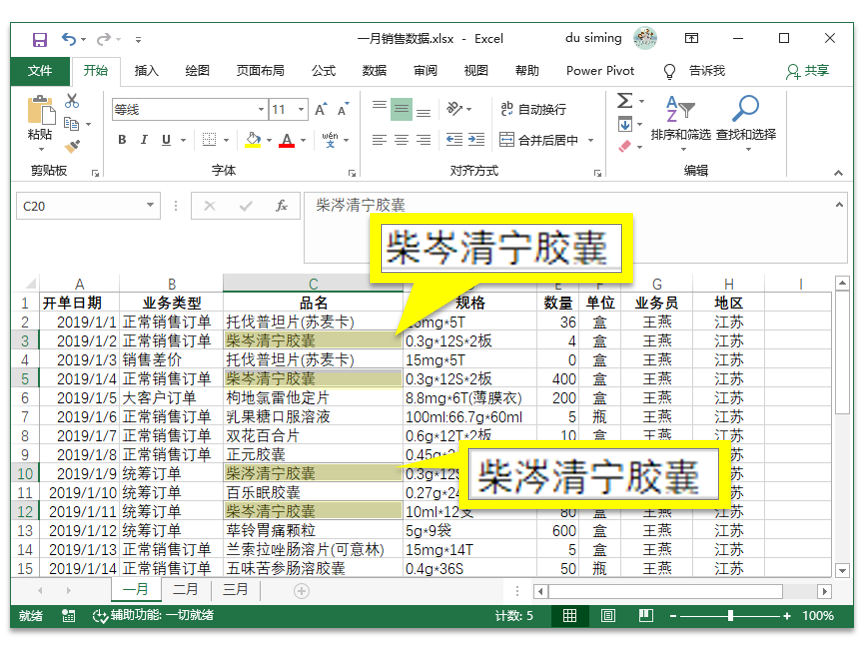Click the Copy icon
The width and height of the screenshot is (863, 657).
coord(72,124)
